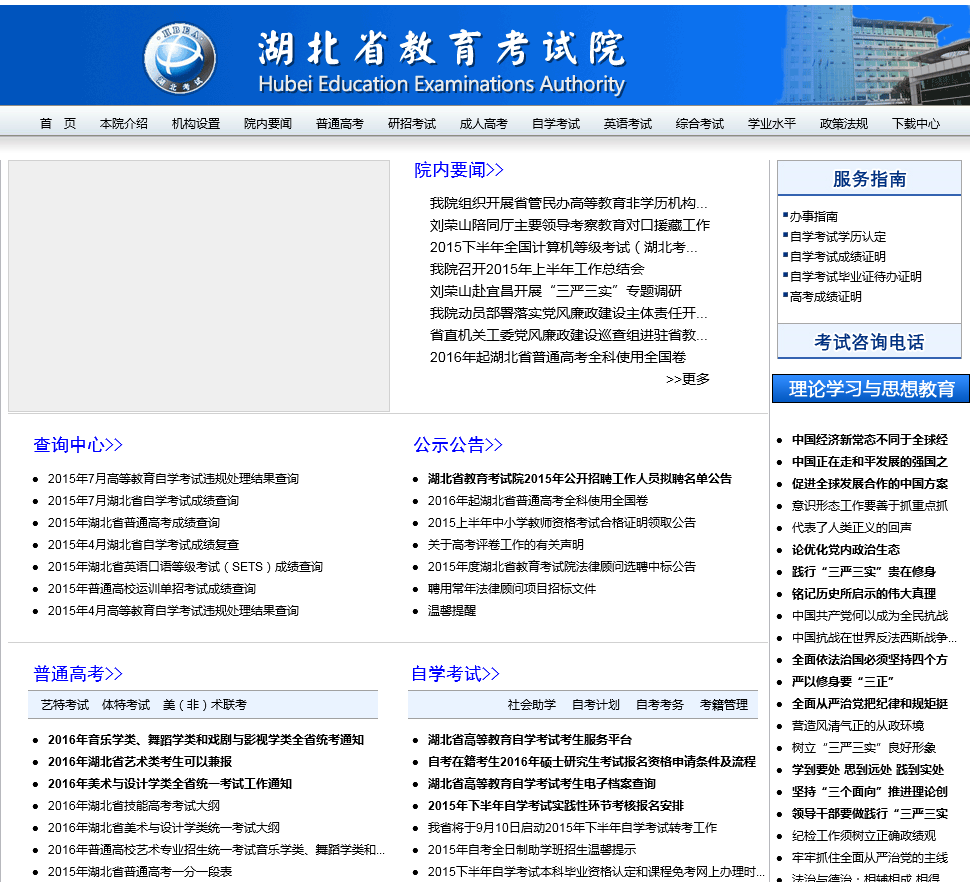The image size is (970, 882).
Task: Open news 我院动员部署落实党风廉政建设主体责任
Action: click(569, 313)
